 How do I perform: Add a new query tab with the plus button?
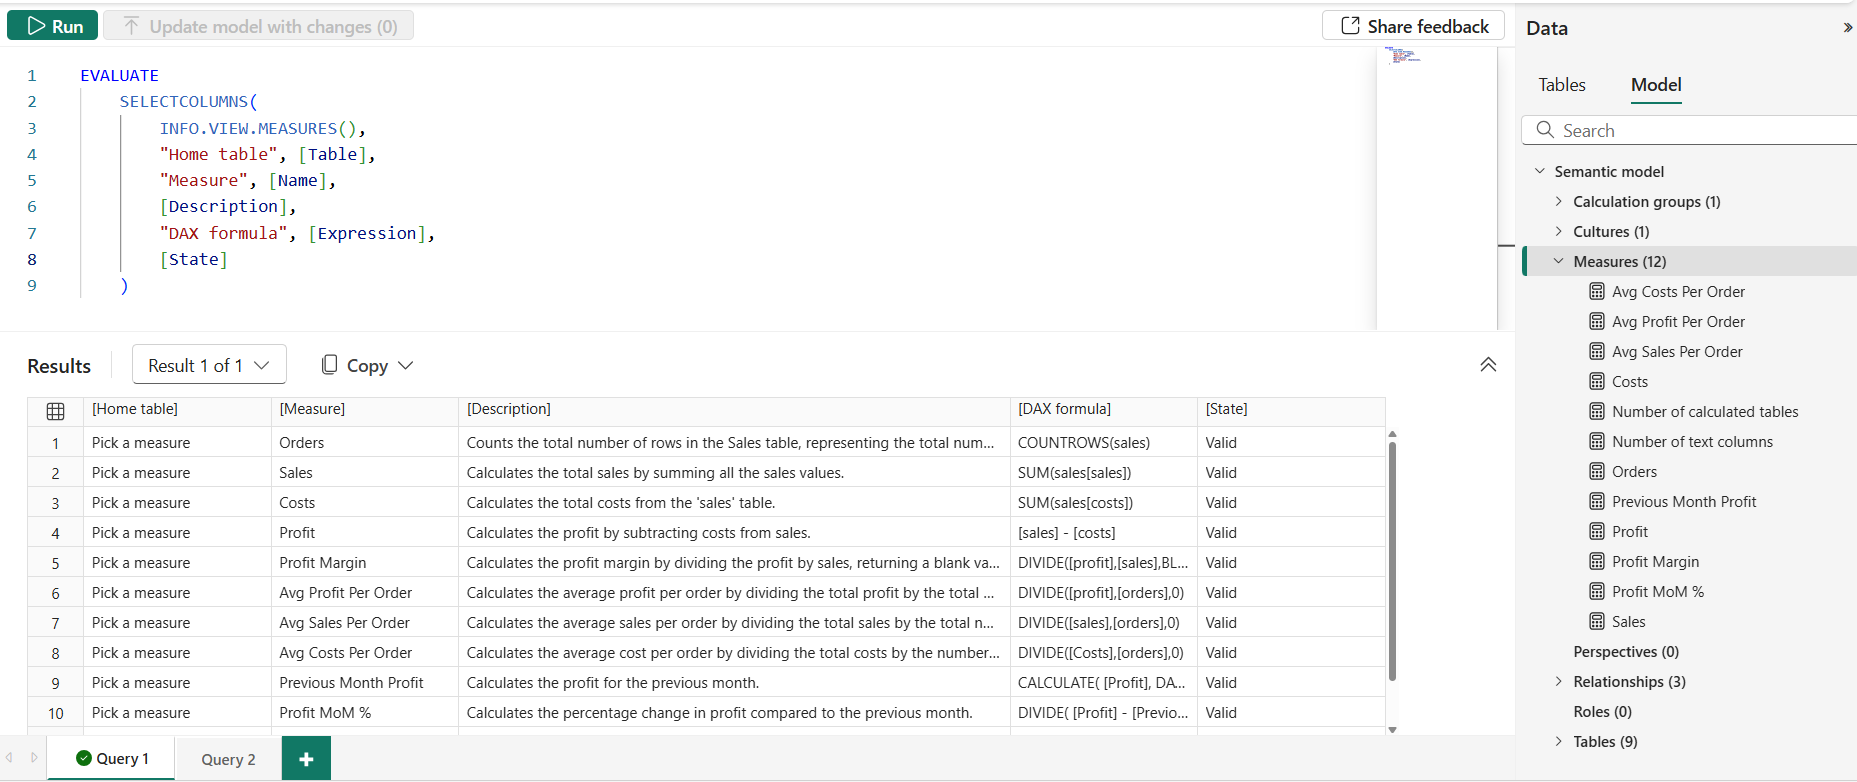(306, 759)
